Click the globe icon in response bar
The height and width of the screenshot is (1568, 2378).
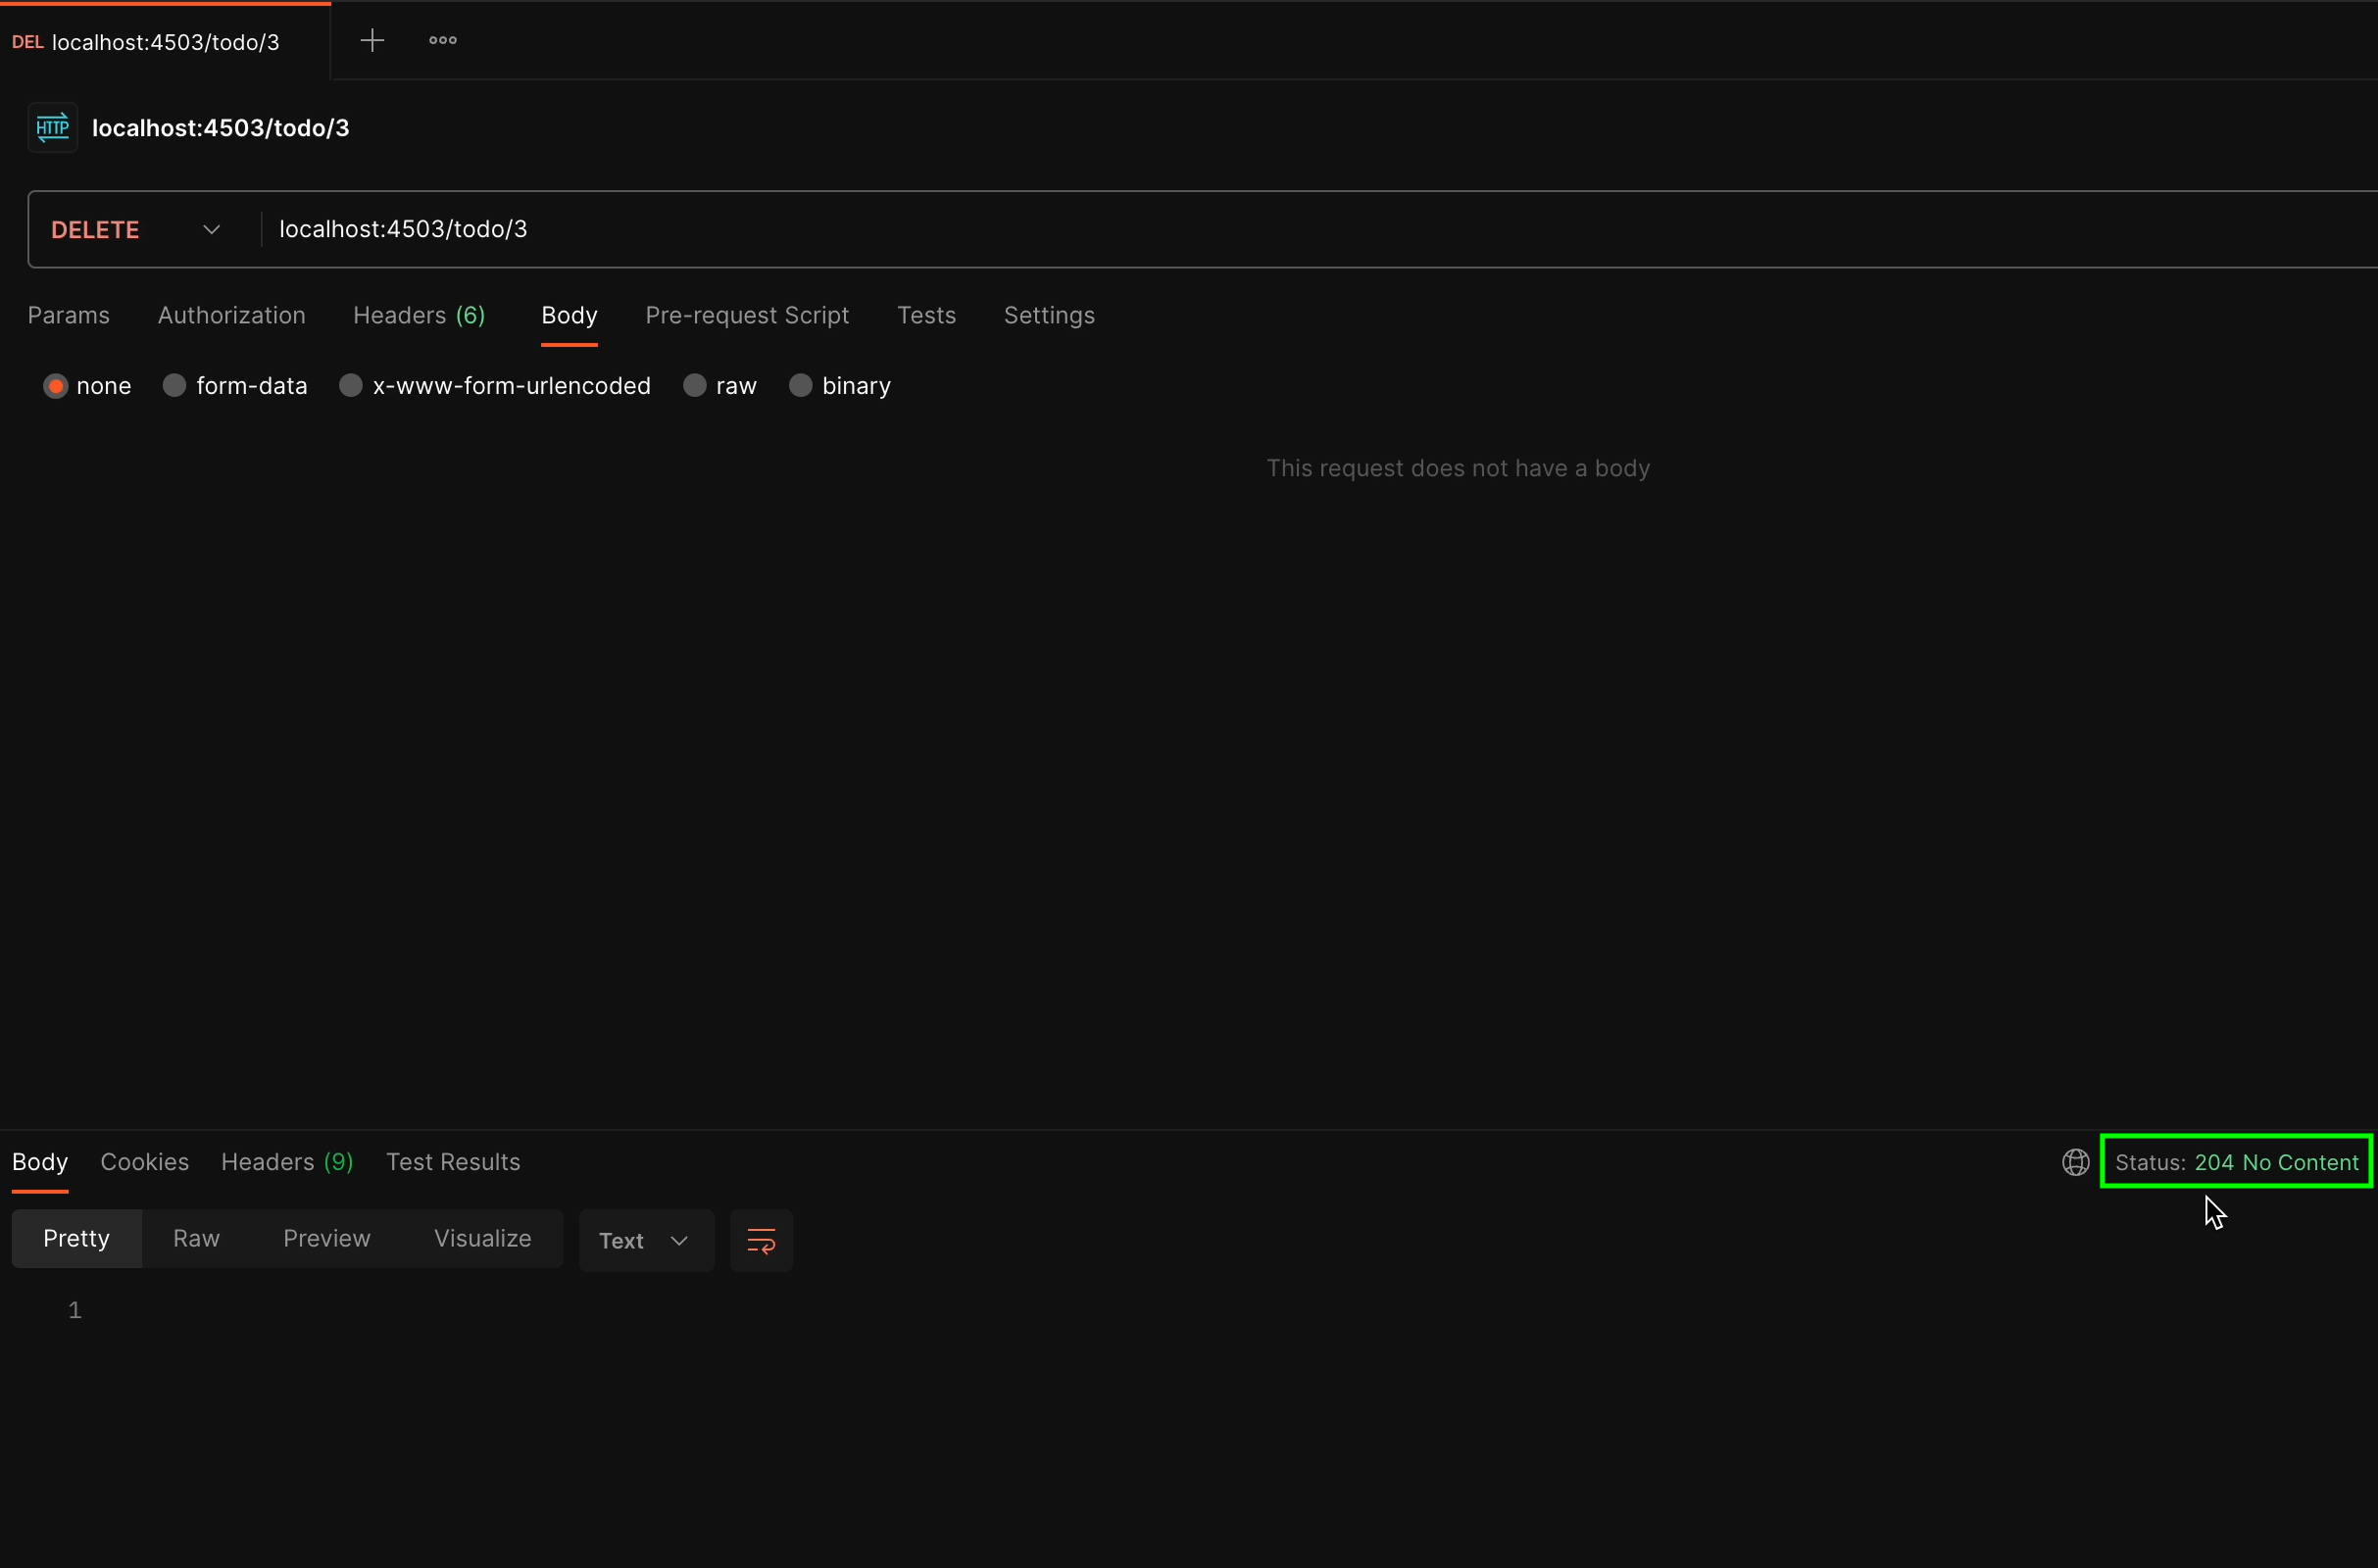tap(2075, 1161)
